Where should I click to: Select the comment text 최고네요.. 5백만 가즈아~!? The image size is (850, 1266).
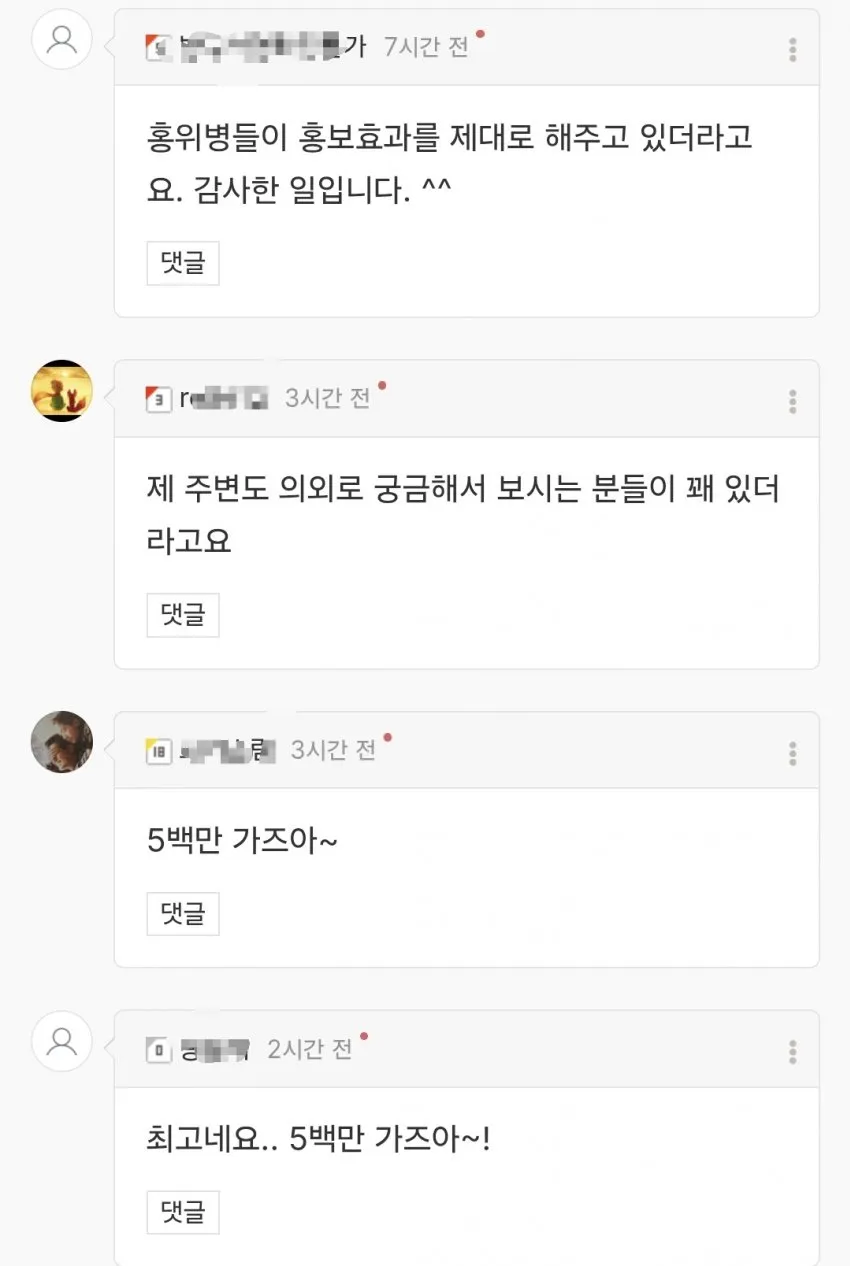[x=319, y=1139]
